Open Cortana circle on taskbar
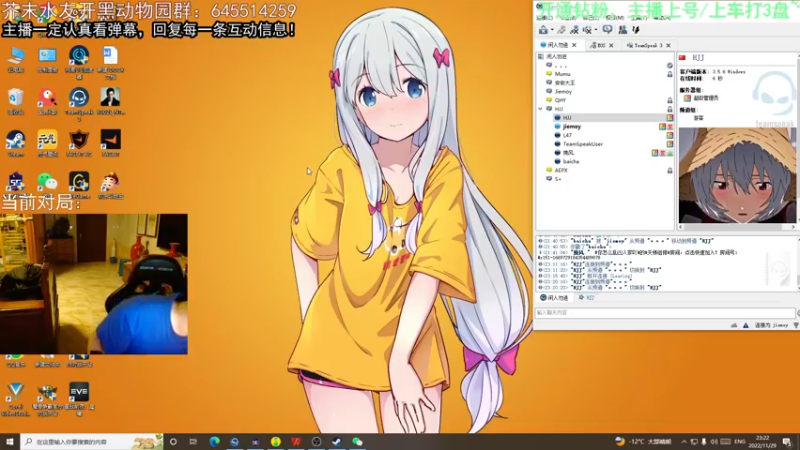Image resolution: width=800 pixels, height=450 pixels. pyautogui.click(x=173, y=441)
